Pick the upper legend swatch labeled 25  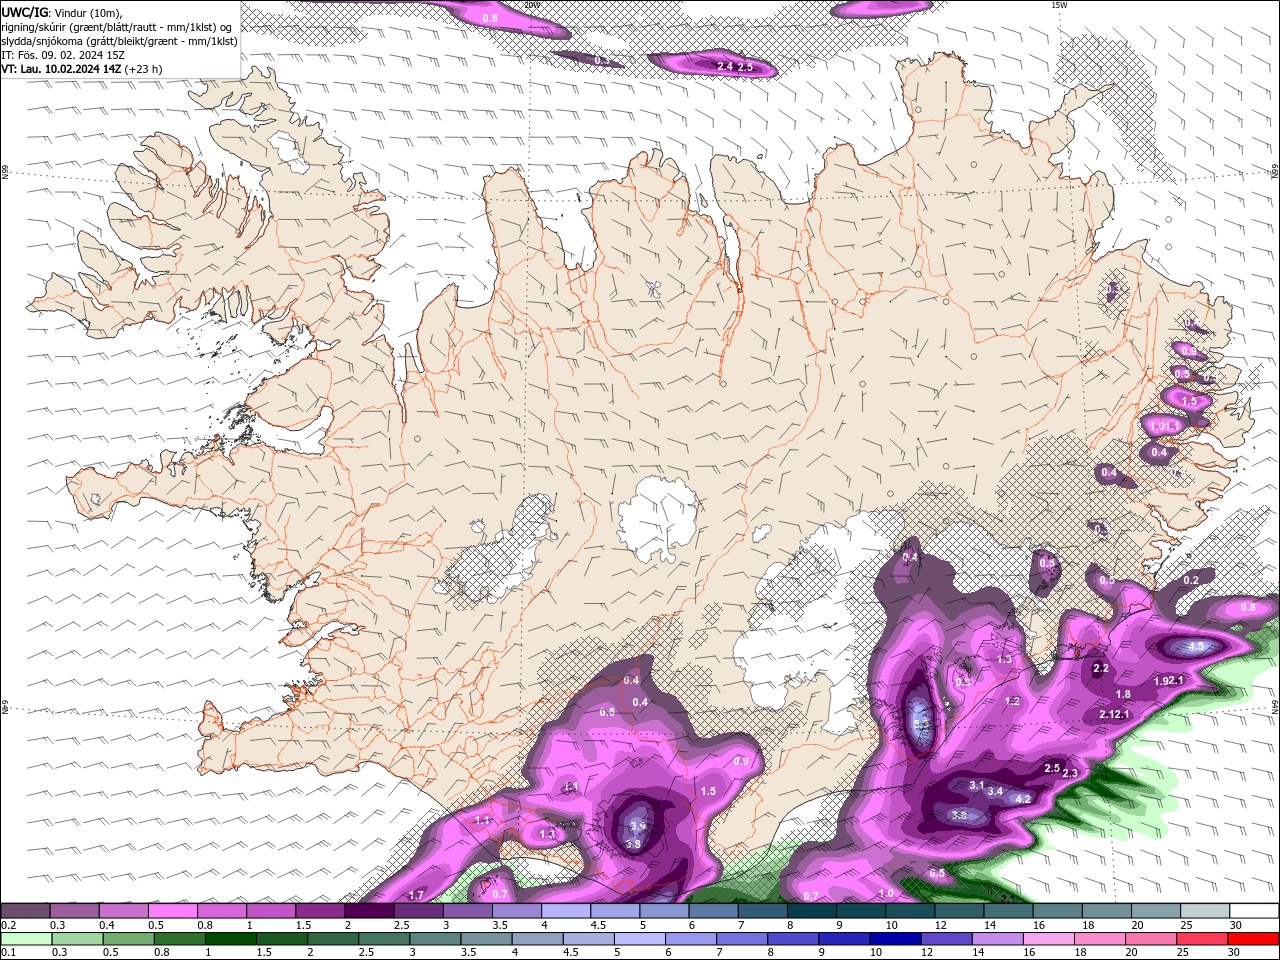click(1206, 911)
